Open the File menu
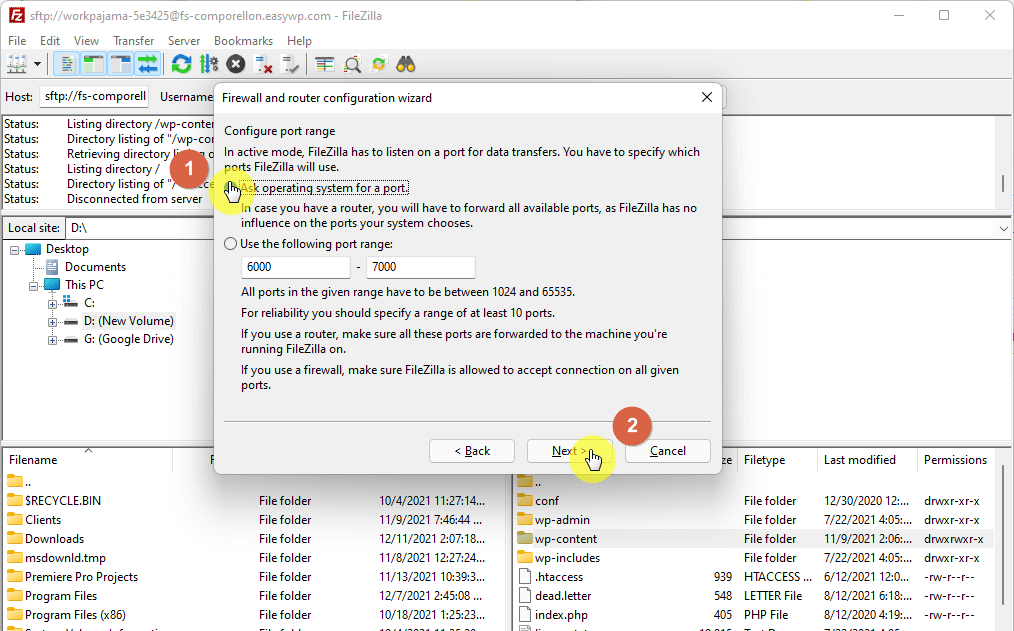The width and height of the screenshot is (1014, 631). click(x=17, y=41)
